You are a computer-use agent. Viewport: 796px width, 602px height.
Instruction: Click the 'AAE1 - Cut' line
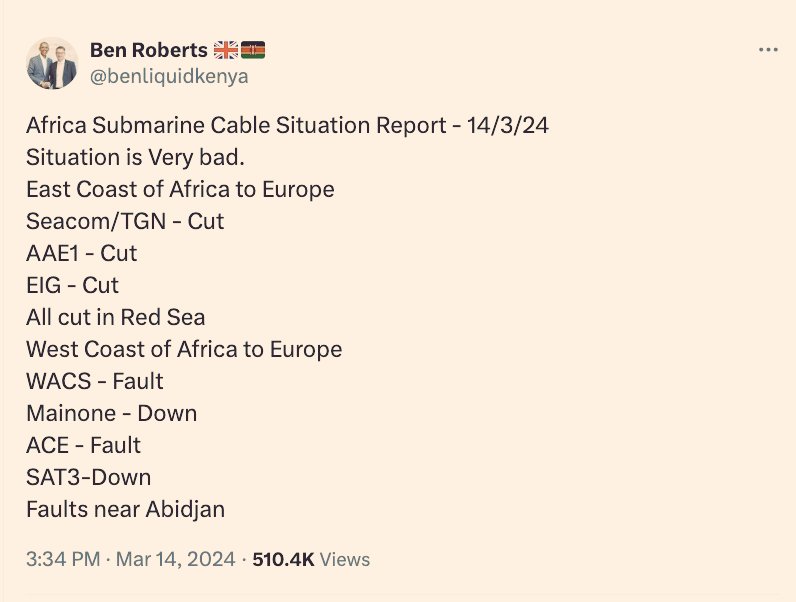tap(81, 253)
